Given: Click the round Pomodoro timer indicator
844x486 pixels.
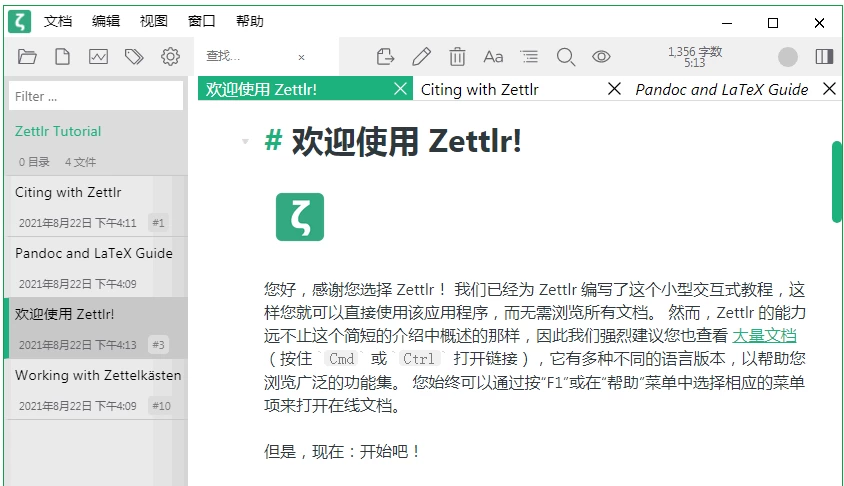Looking at the screenshot, I should point(788,57).
